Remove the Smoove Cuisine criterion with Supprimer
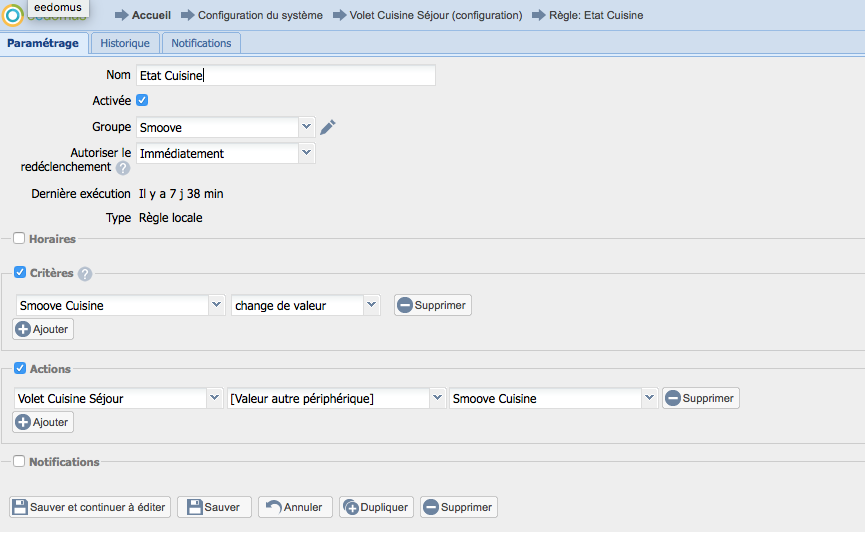865x549 pixels. (432, 305)
